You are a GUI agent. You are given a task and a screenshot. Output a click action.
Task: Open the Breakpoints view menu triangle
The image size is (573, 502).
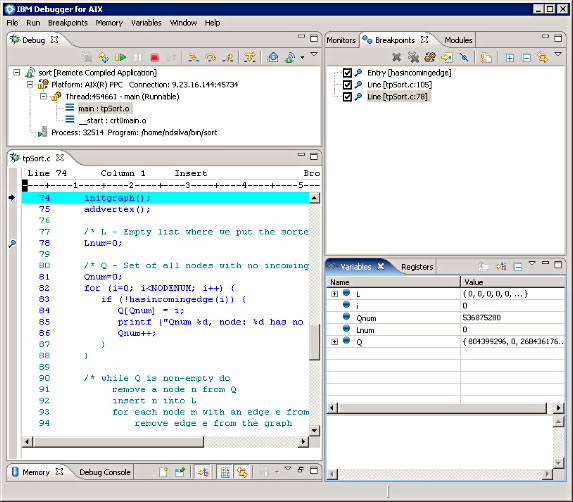[x=558, y=54]
